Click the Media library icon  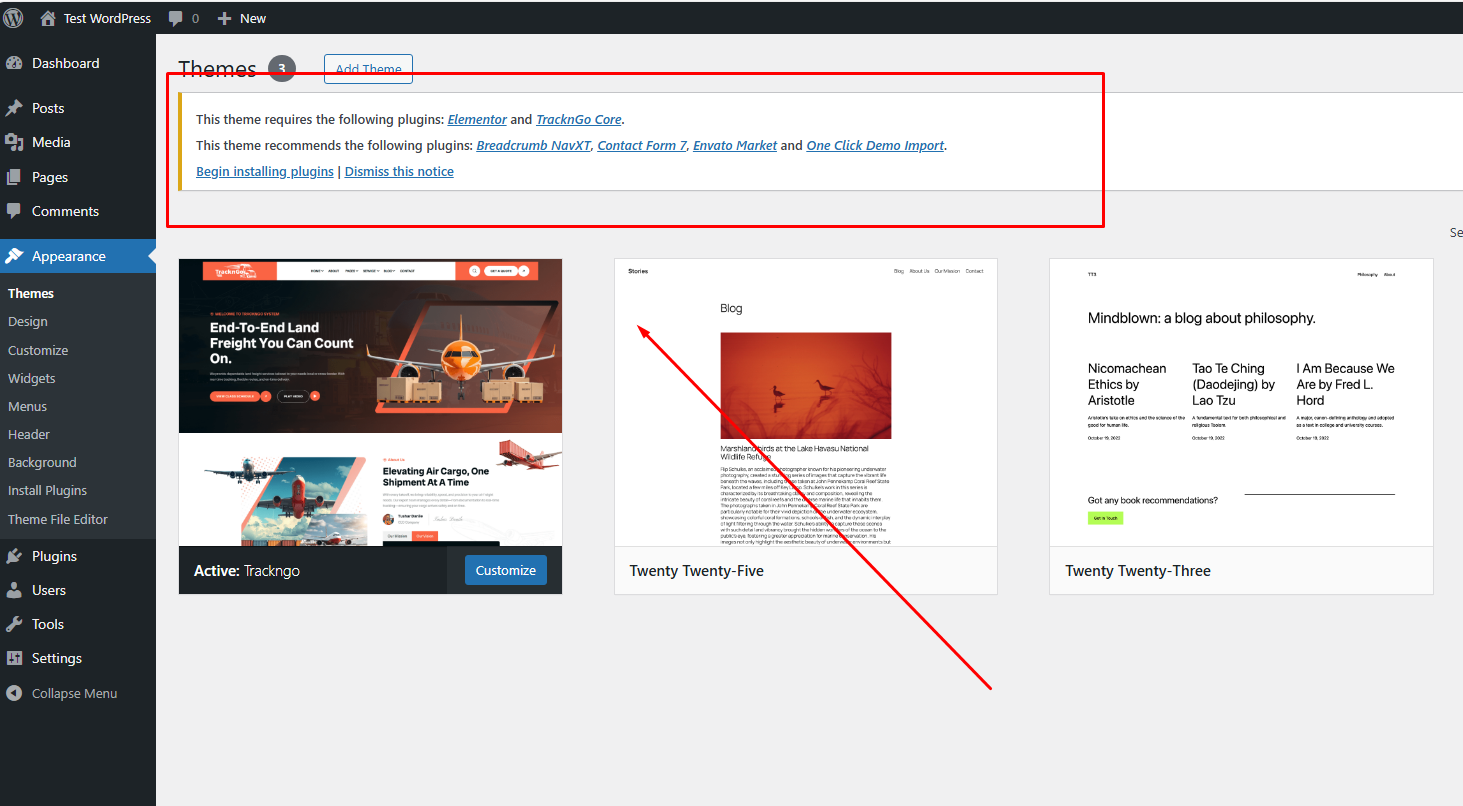14,142
